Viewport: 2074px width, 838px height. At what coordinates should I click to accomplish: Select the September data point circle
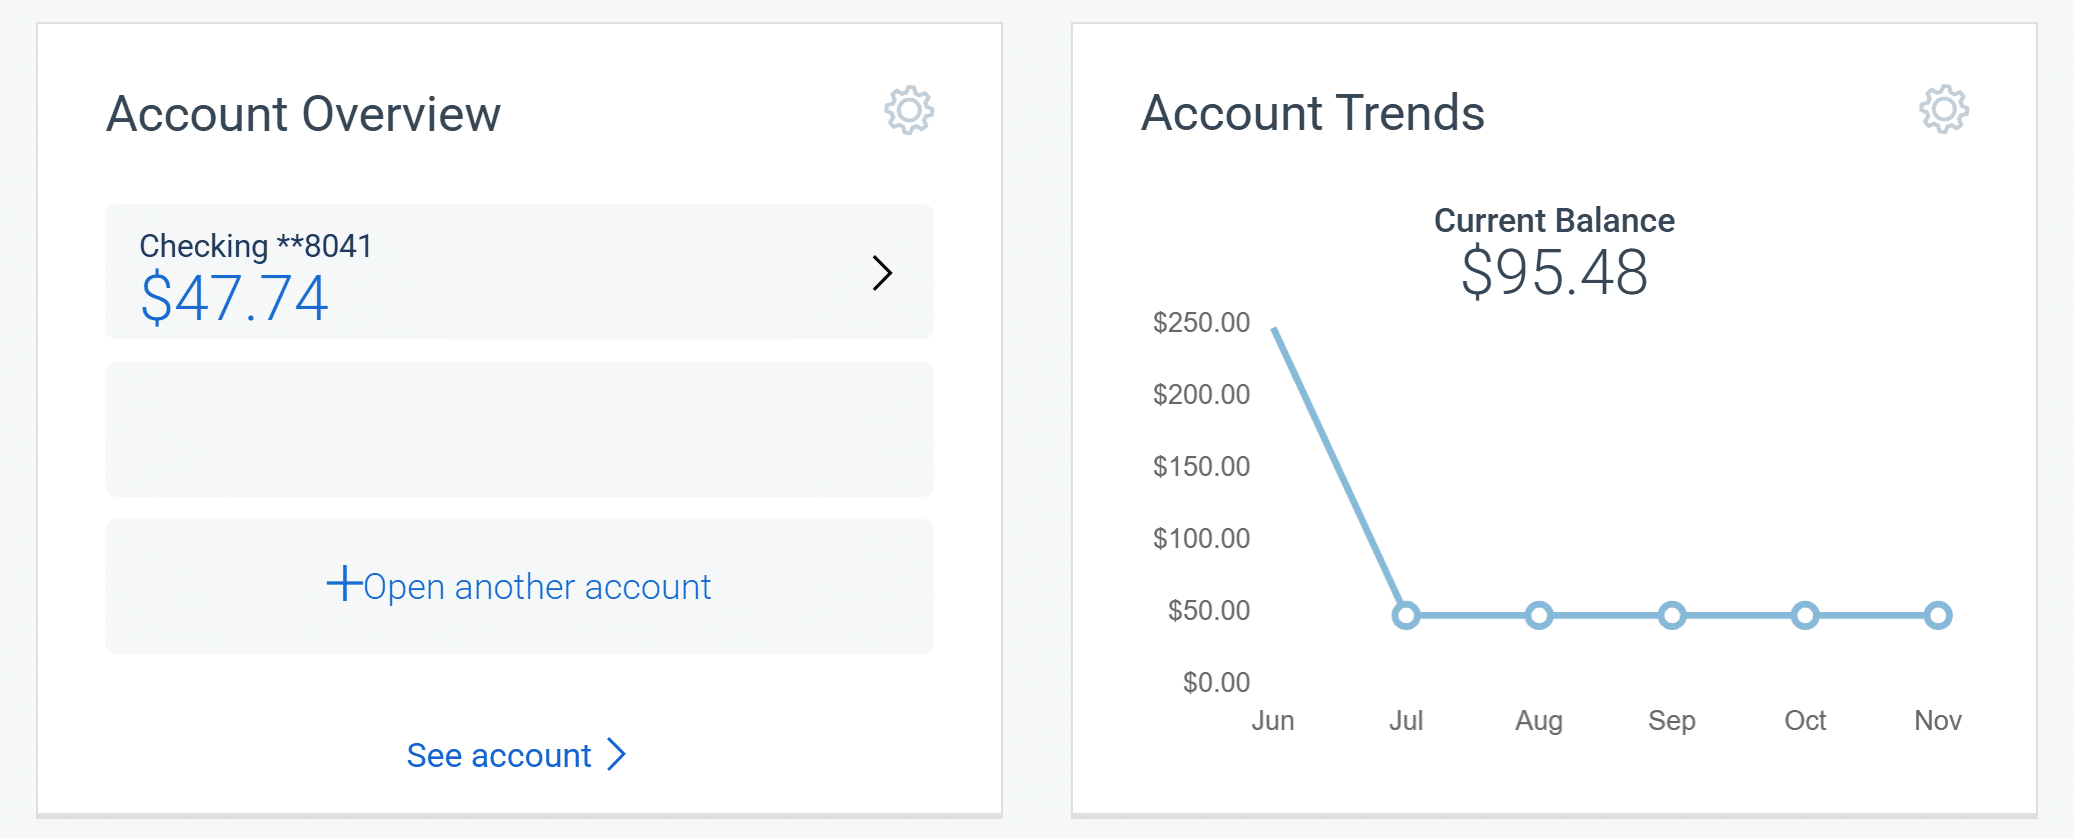tap(1671, 616)
